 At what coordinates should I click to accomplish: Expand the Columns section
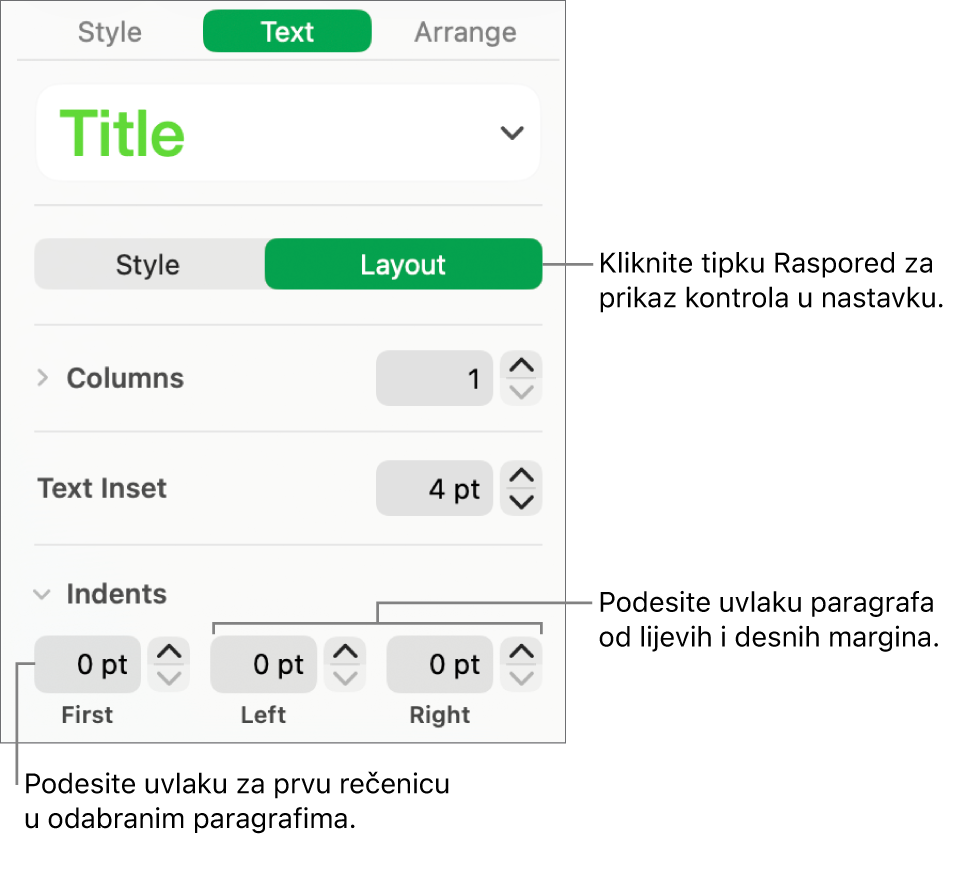coord(41,378)
